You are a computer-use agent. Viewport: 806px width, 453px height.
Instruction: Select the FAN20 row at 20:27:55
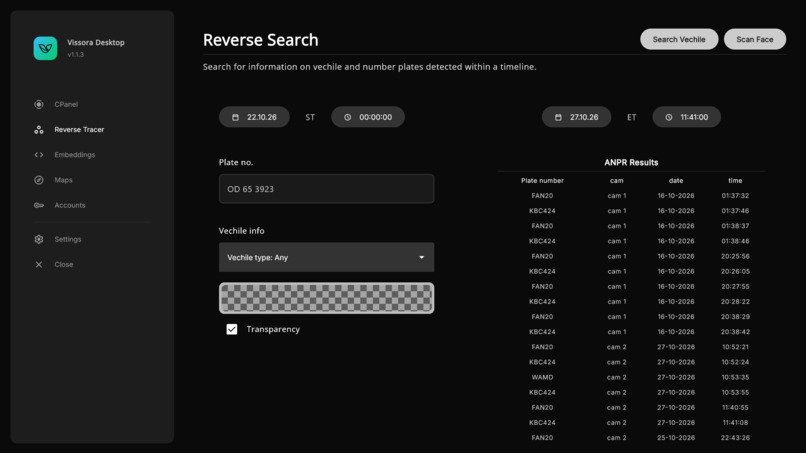[631, 286]
